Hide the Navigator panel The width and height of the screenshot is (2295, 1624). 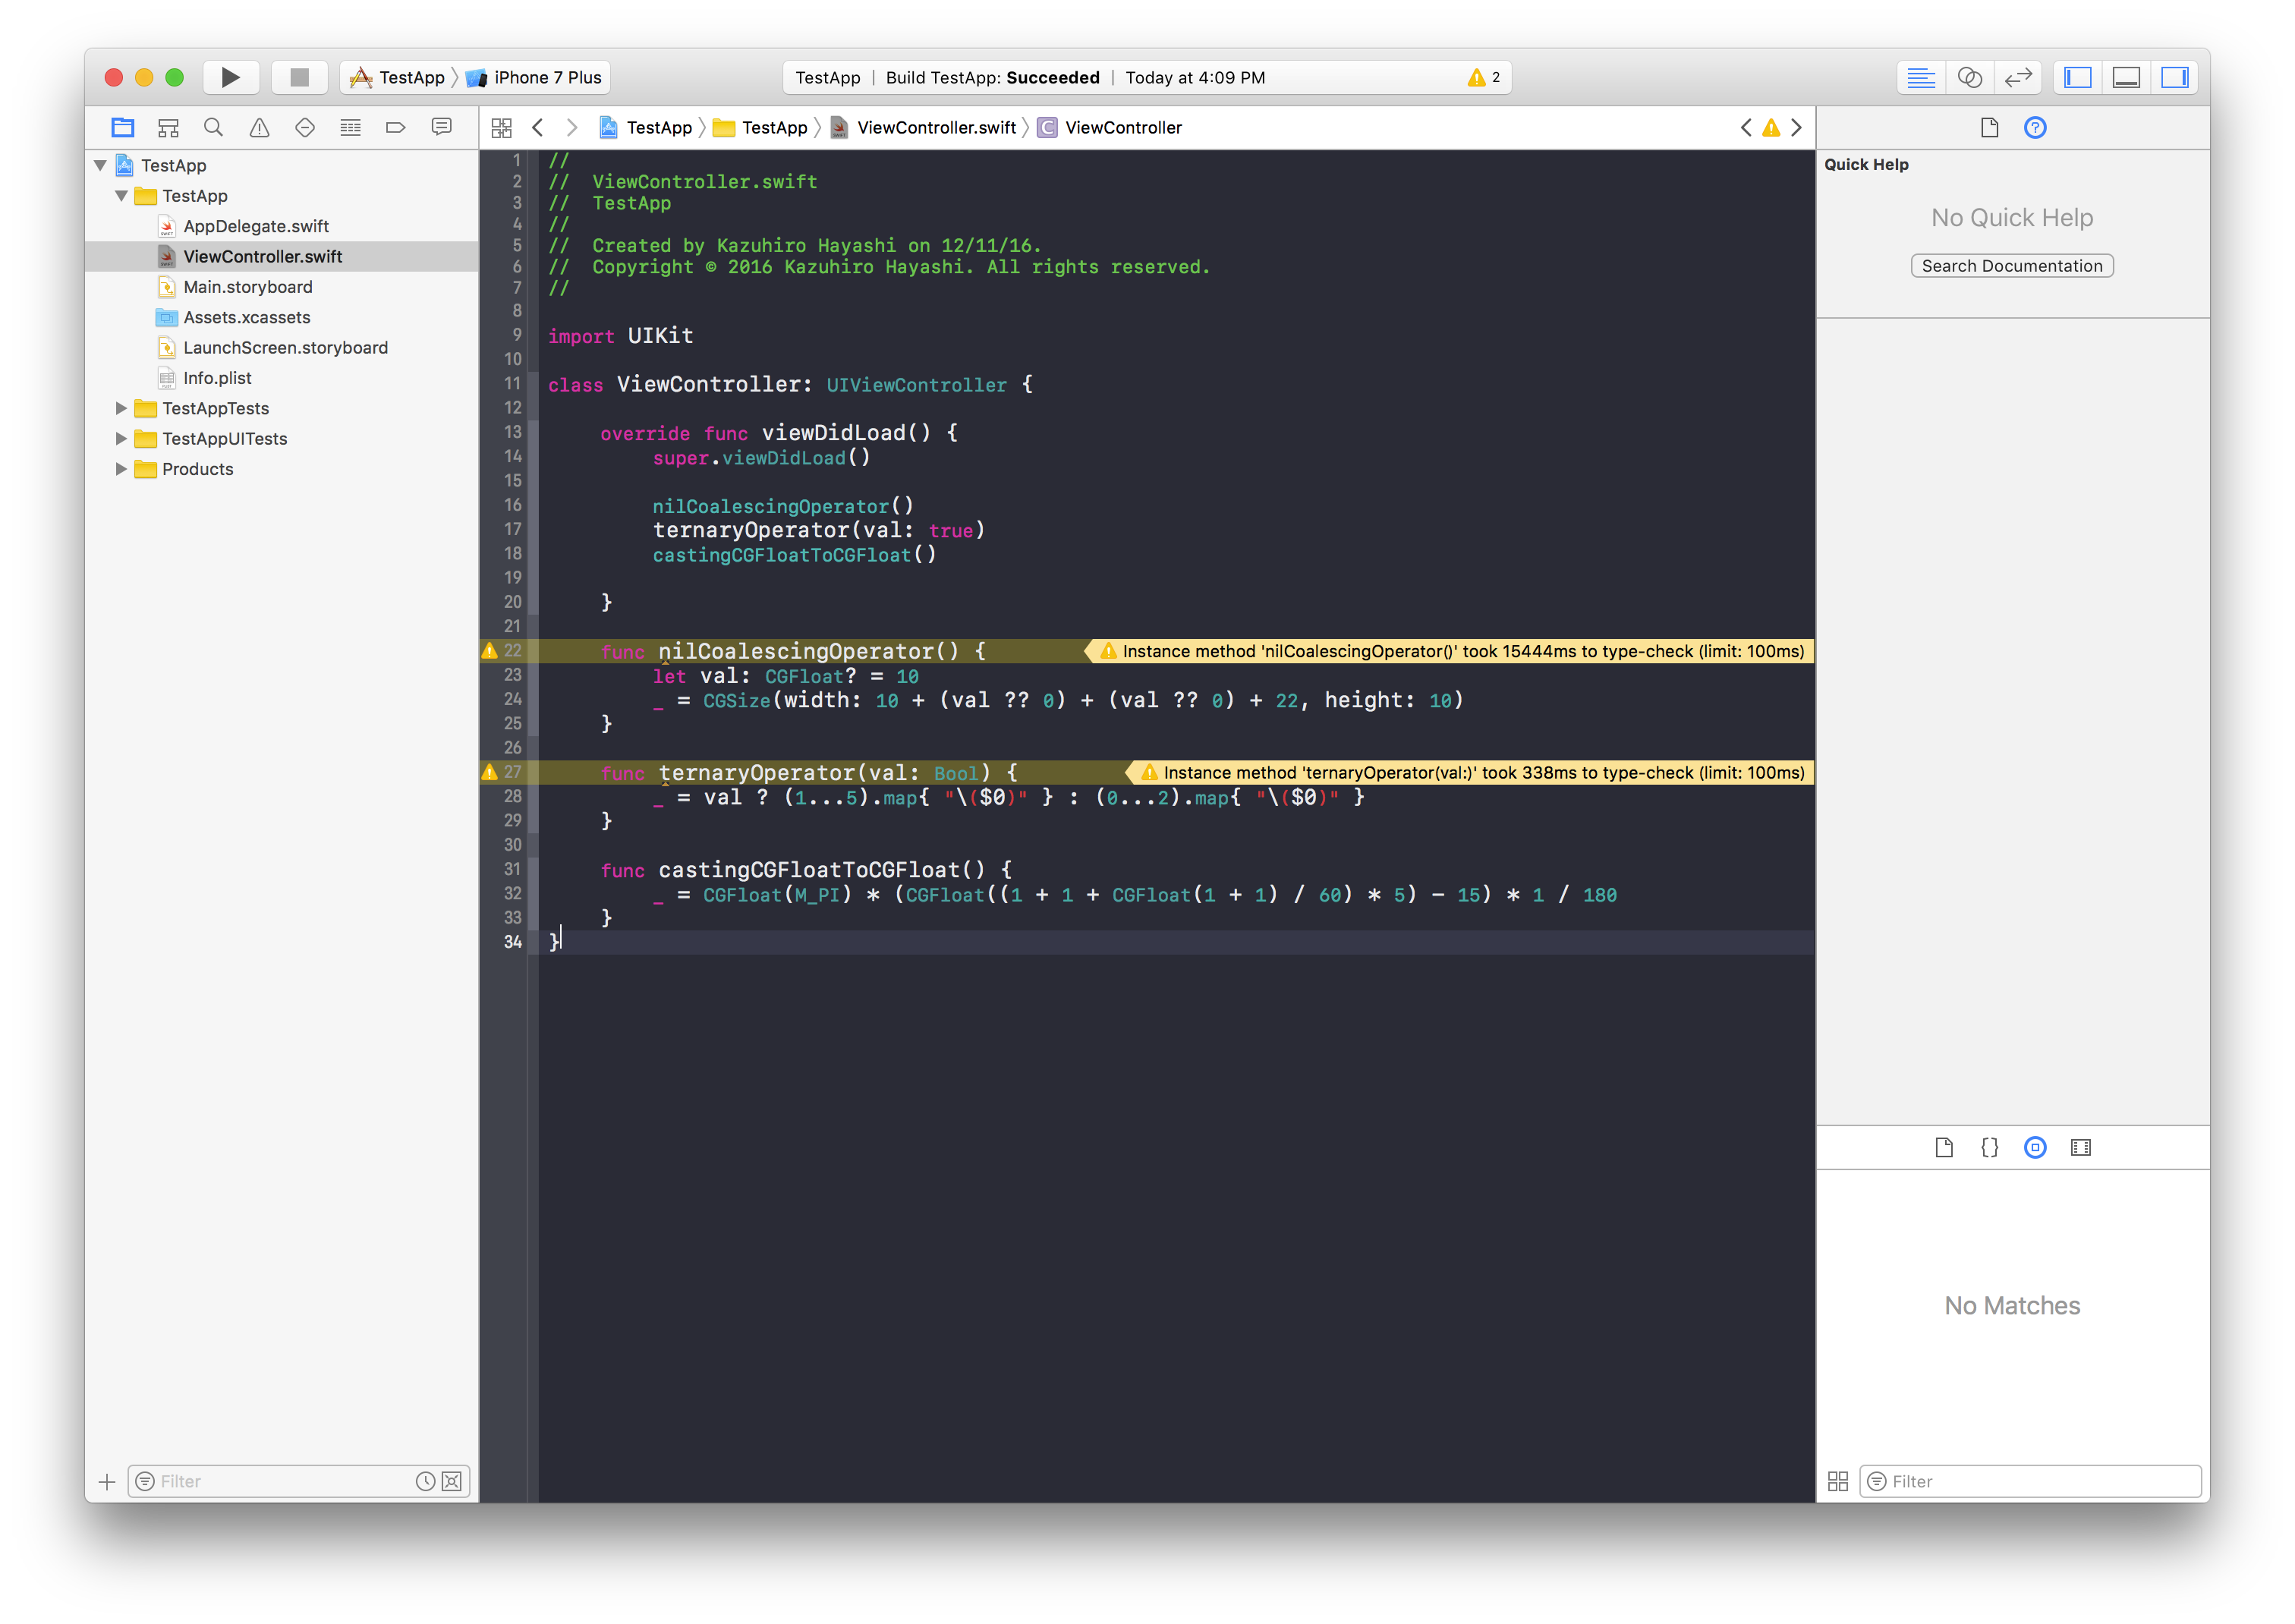coord(2077,77)
